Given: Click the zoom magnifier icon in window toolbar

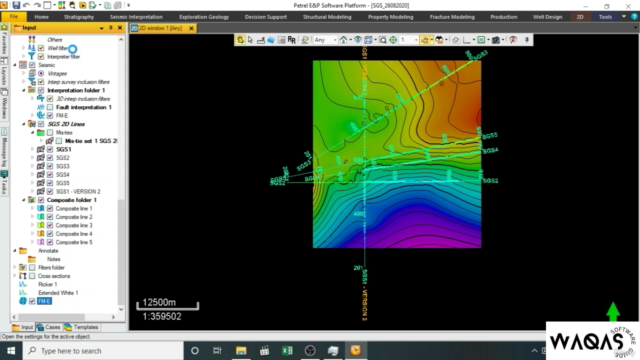Looking at the screenshot, I should tap(382, 40).
